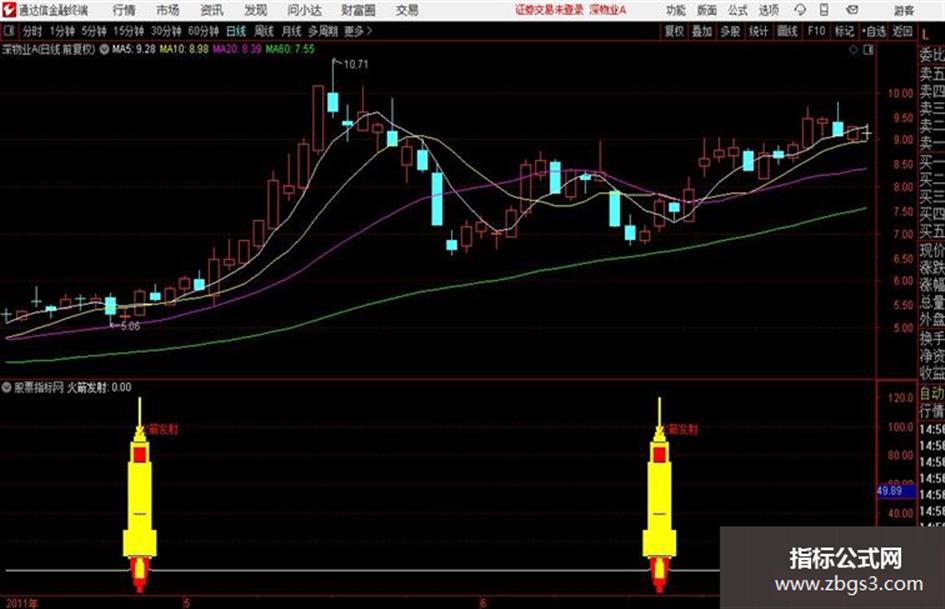Click the mobile phone icon
This screenshot has width=945, height=609.
824,10
